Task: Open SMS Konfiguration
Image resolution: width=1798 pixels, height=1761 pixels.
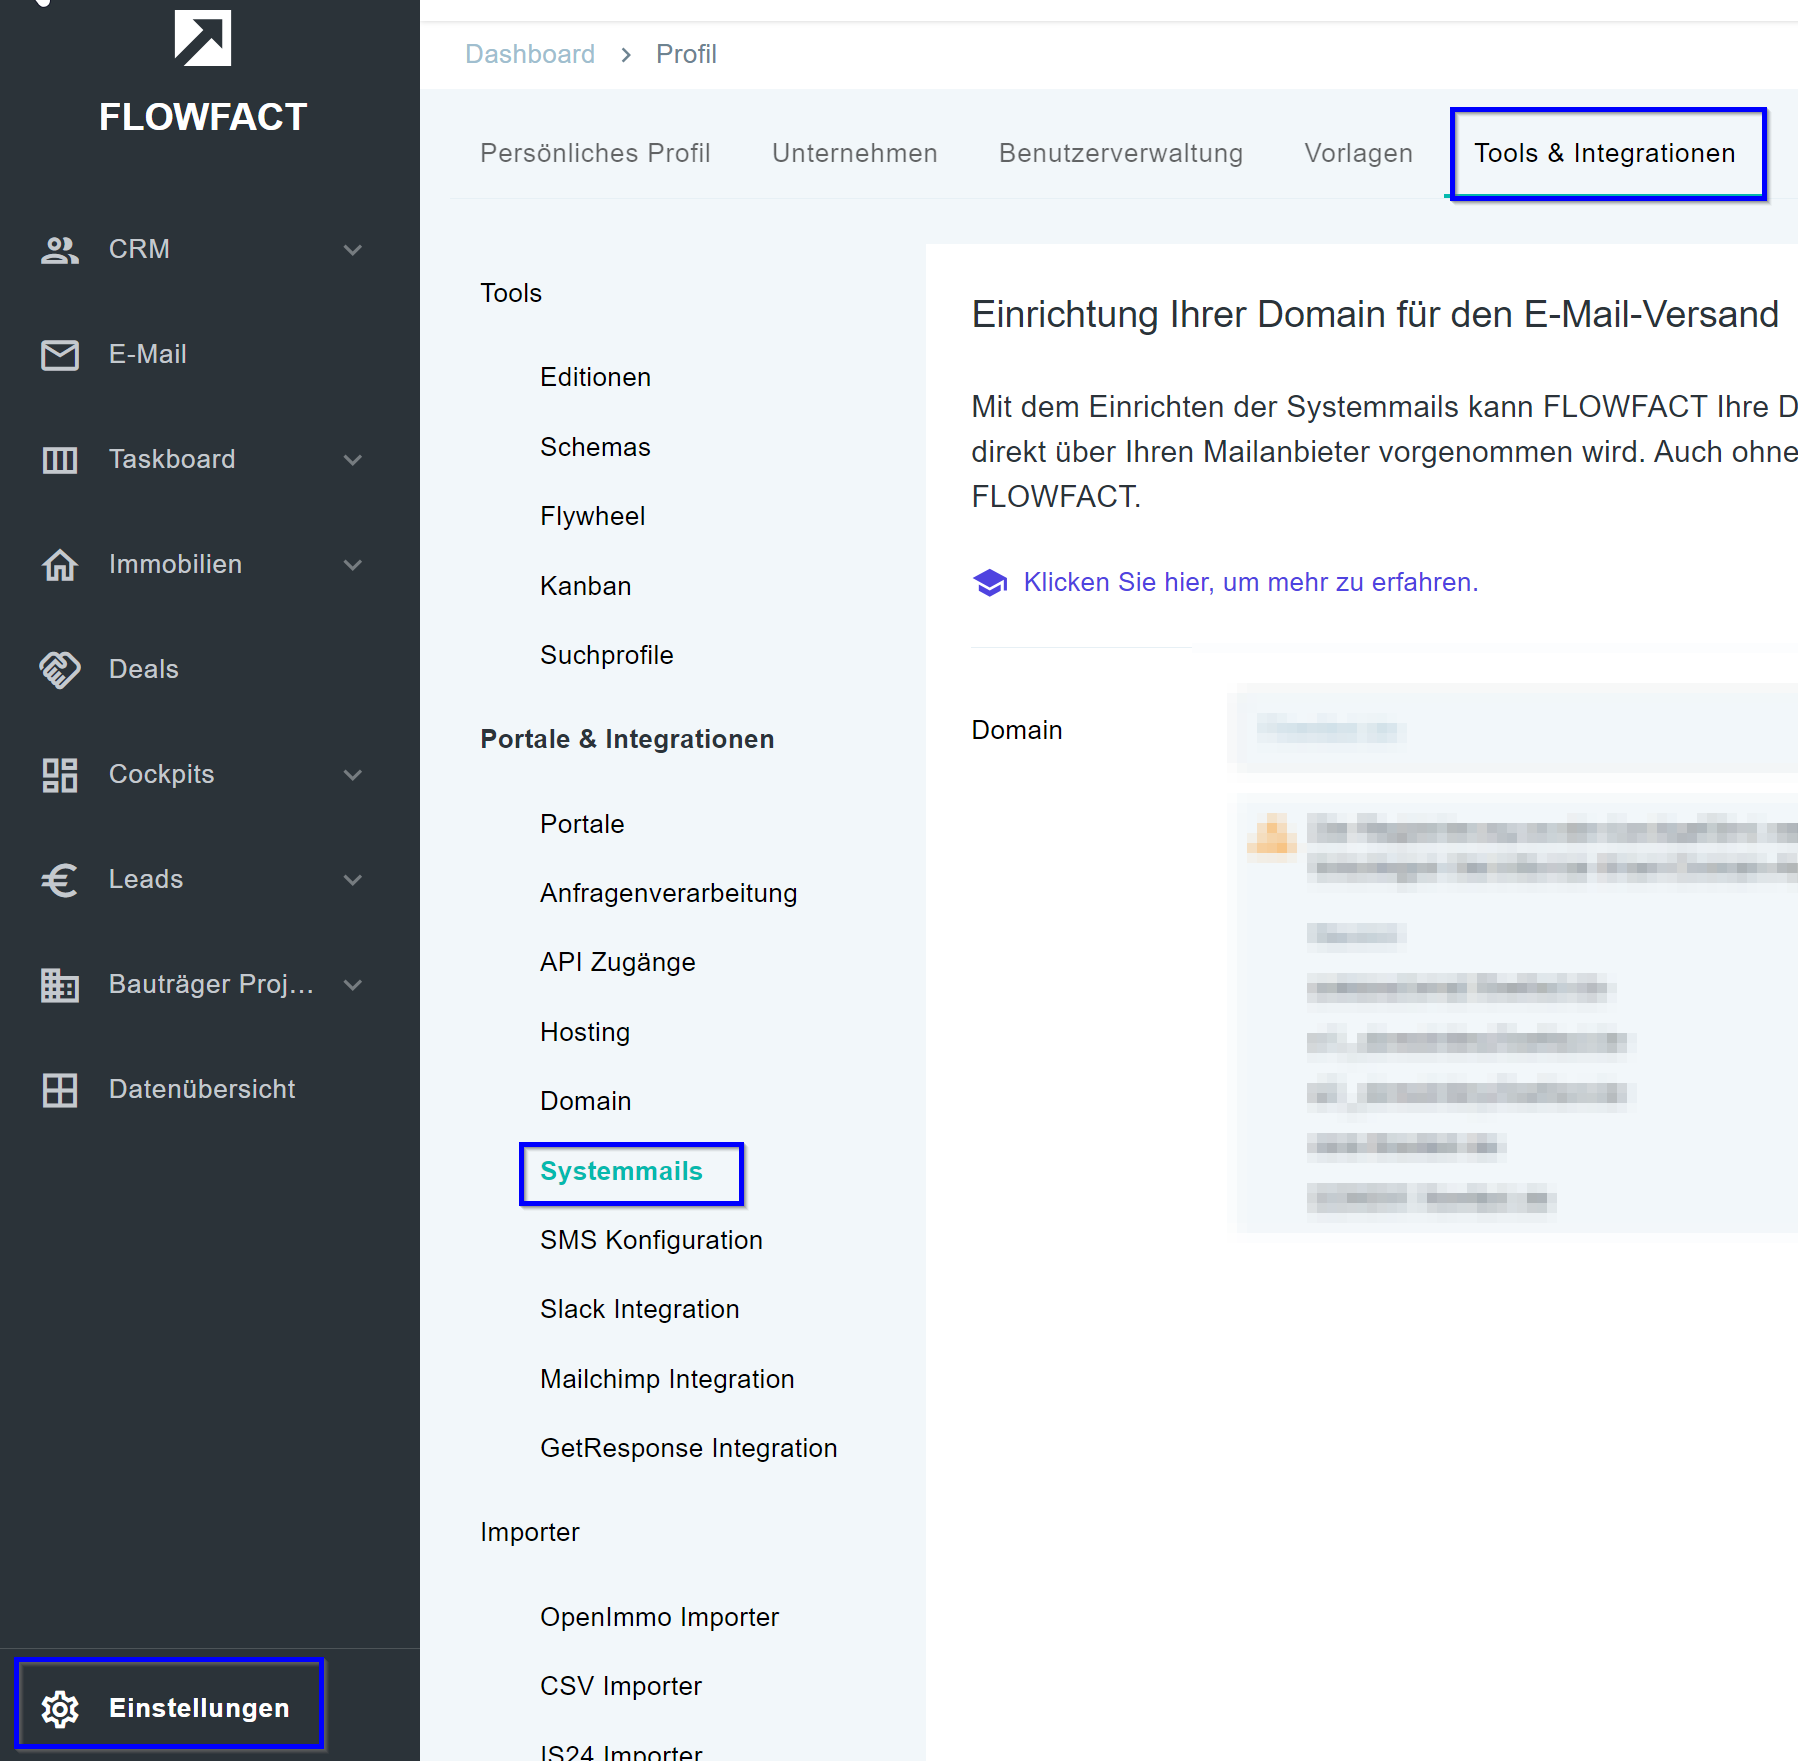Action: [x=651, y=1240]
